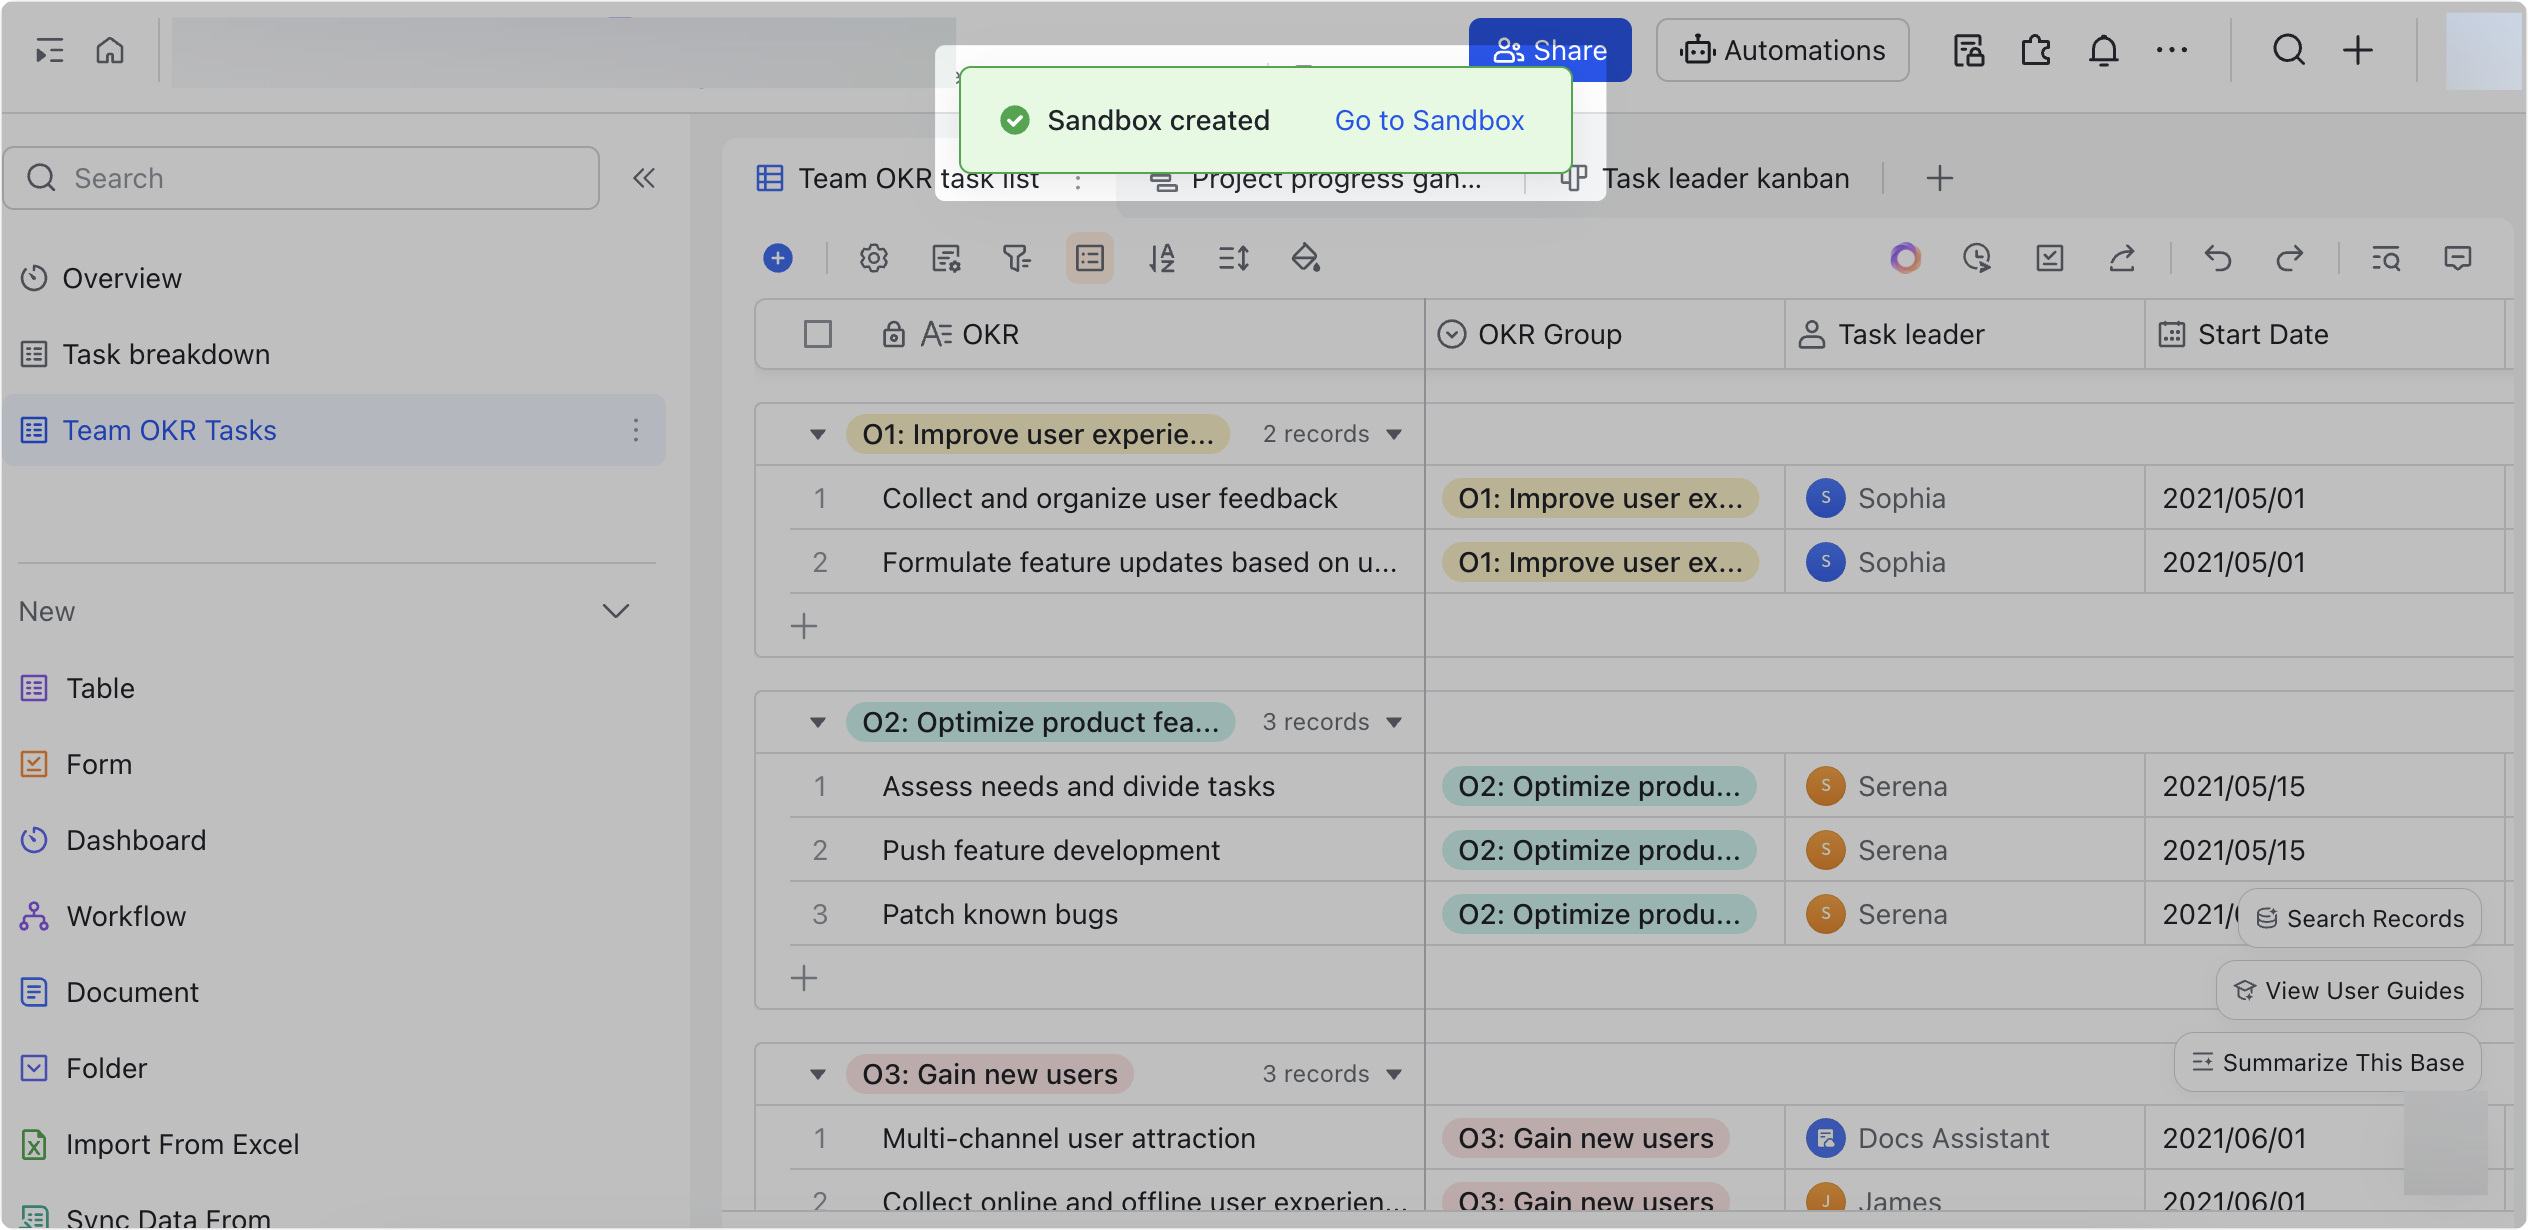Image resolution: width=2528 pixels, height=1230 pixels.
Task: Open the Automations button
Action: coord(1783,50)
